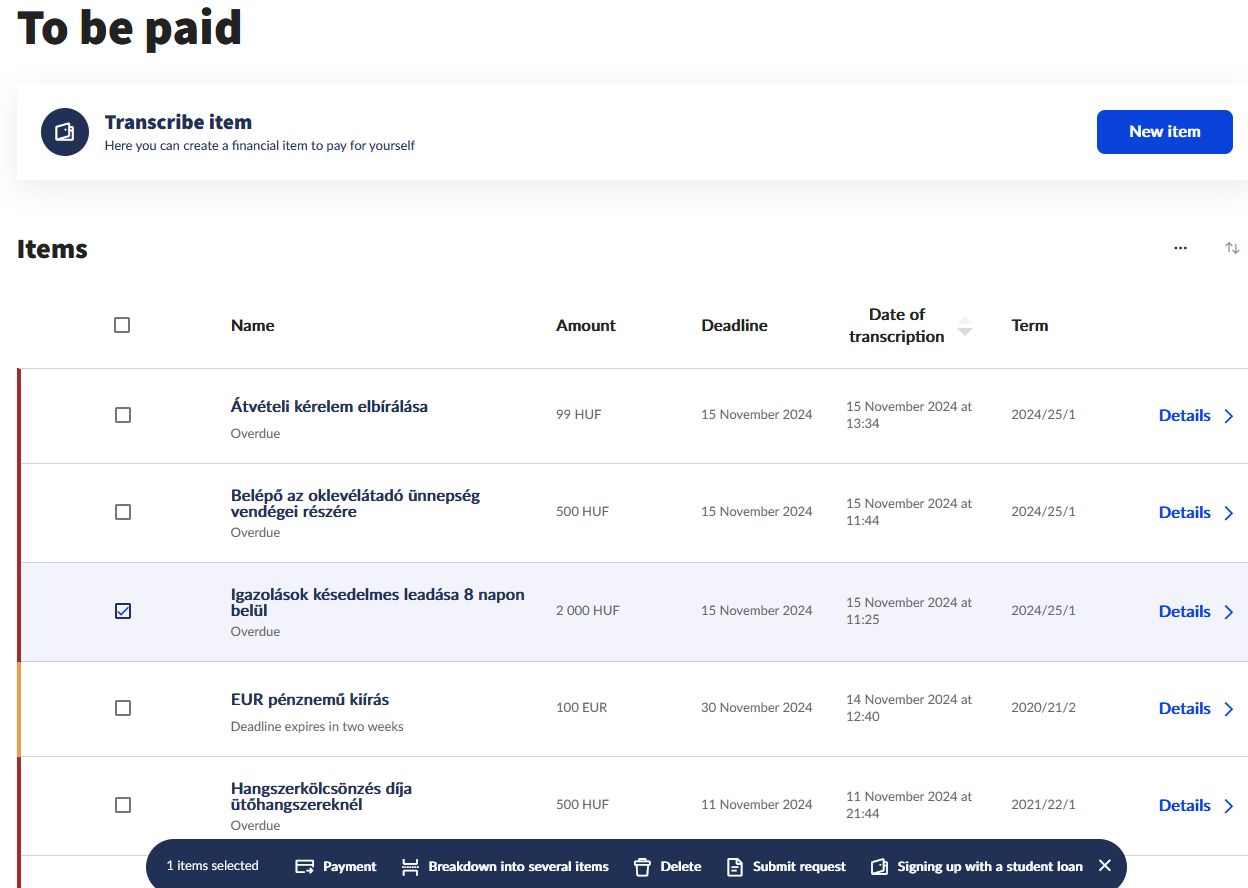Toggle the select-all checkbox in table header

coord(122,325)
